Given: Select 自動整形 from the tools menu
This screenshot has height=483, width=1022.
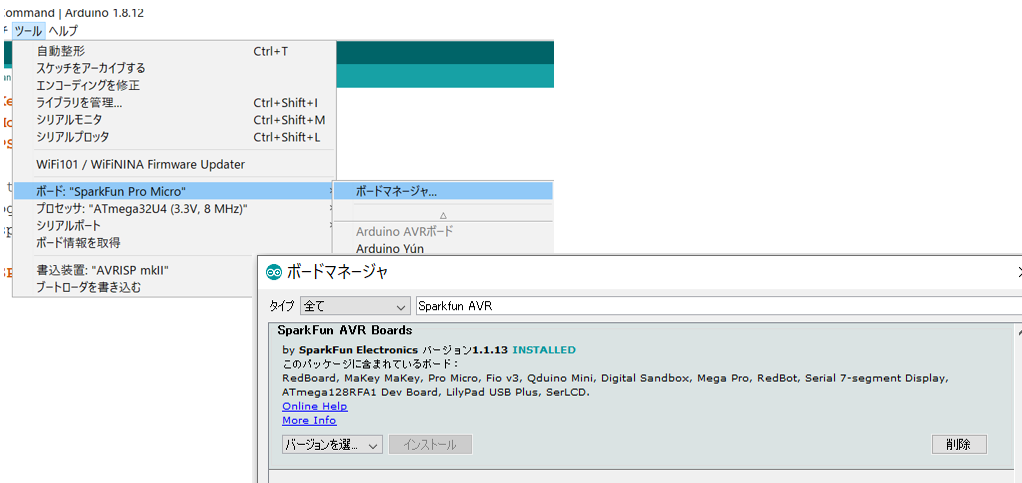Looking at the screenshot, I should tap(174, 51).
